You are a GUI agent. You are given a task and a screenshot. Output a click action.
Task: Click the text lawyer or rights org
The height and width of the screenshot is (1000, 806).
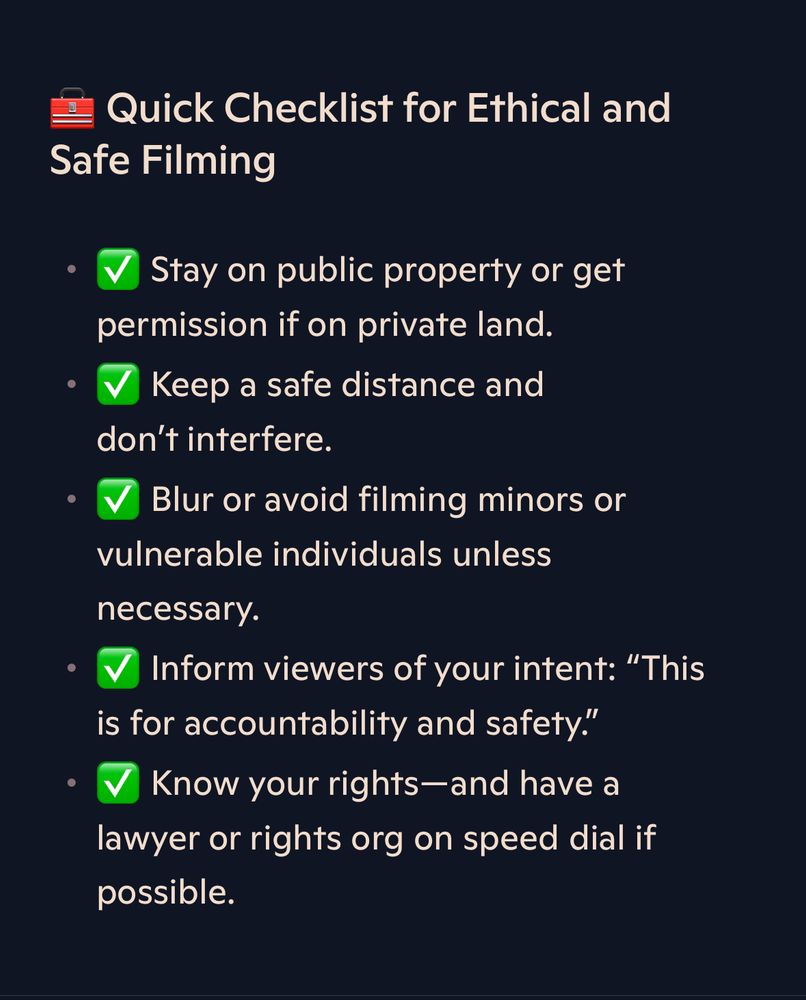250,839
